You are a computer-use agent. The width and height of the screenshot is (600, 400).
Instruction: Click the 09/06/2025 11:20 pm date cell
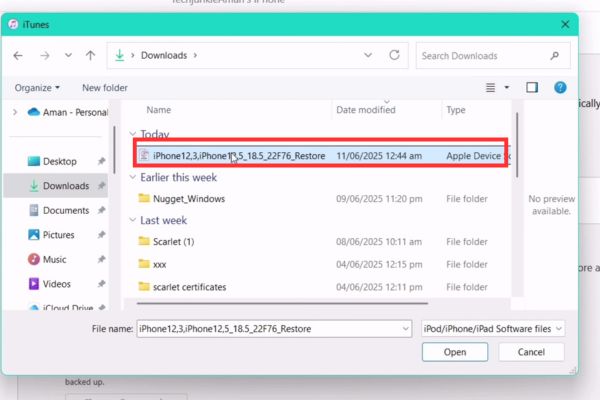[x=379, y=199]
